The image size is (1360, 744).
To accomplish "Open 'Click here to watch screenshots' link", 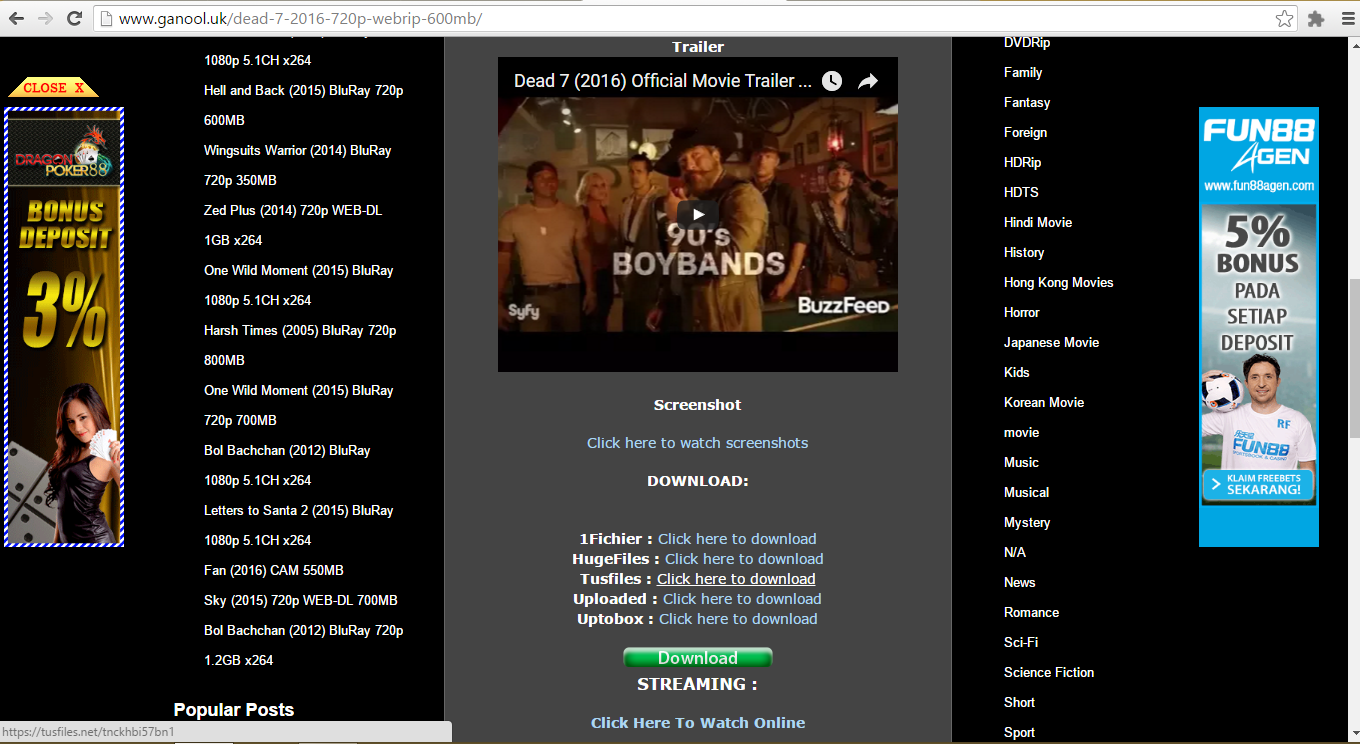I will point(698,443).
